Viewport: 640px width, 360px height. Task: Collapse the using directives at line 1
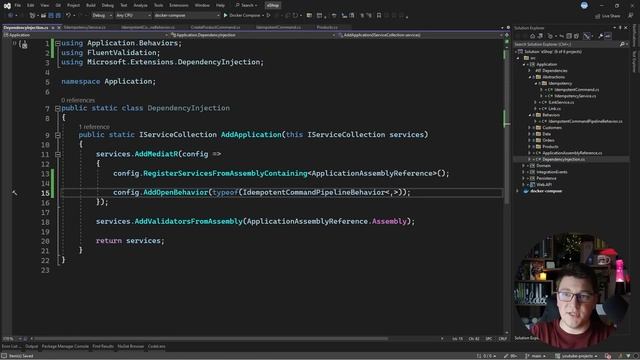(58, 43)
